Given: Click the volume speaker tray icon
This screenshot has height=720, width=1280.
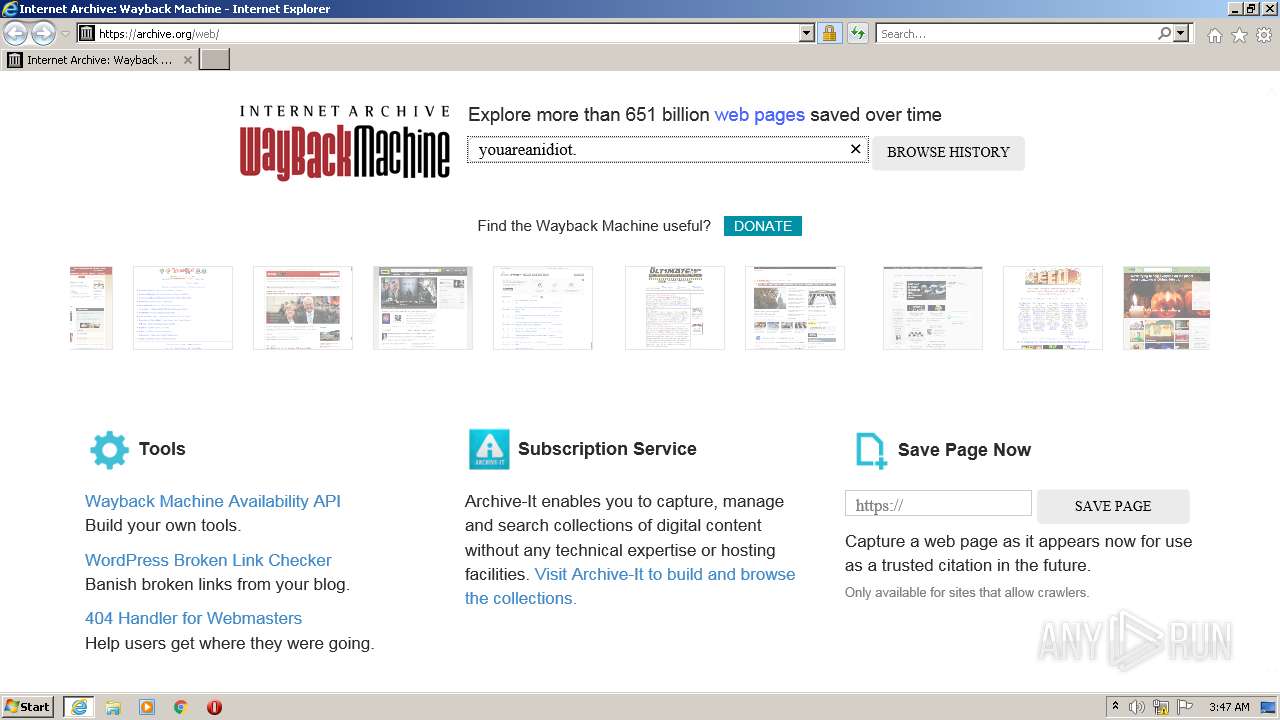Looking at the screenshot, I should pyautogui.click(x=1137, y=707).
